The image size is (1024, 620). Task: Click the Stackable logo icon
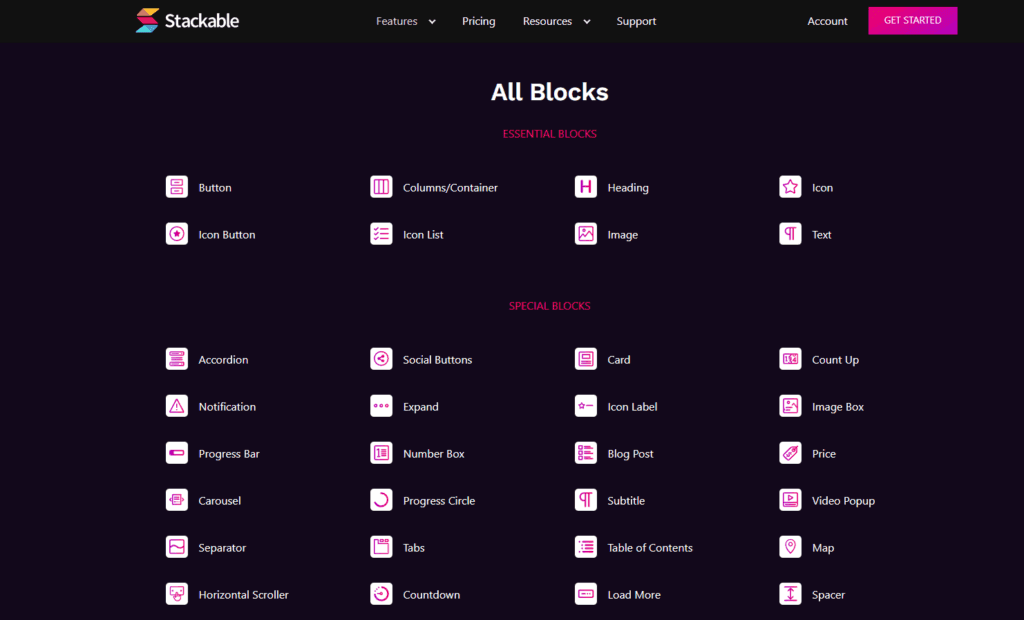click(147, 21)
